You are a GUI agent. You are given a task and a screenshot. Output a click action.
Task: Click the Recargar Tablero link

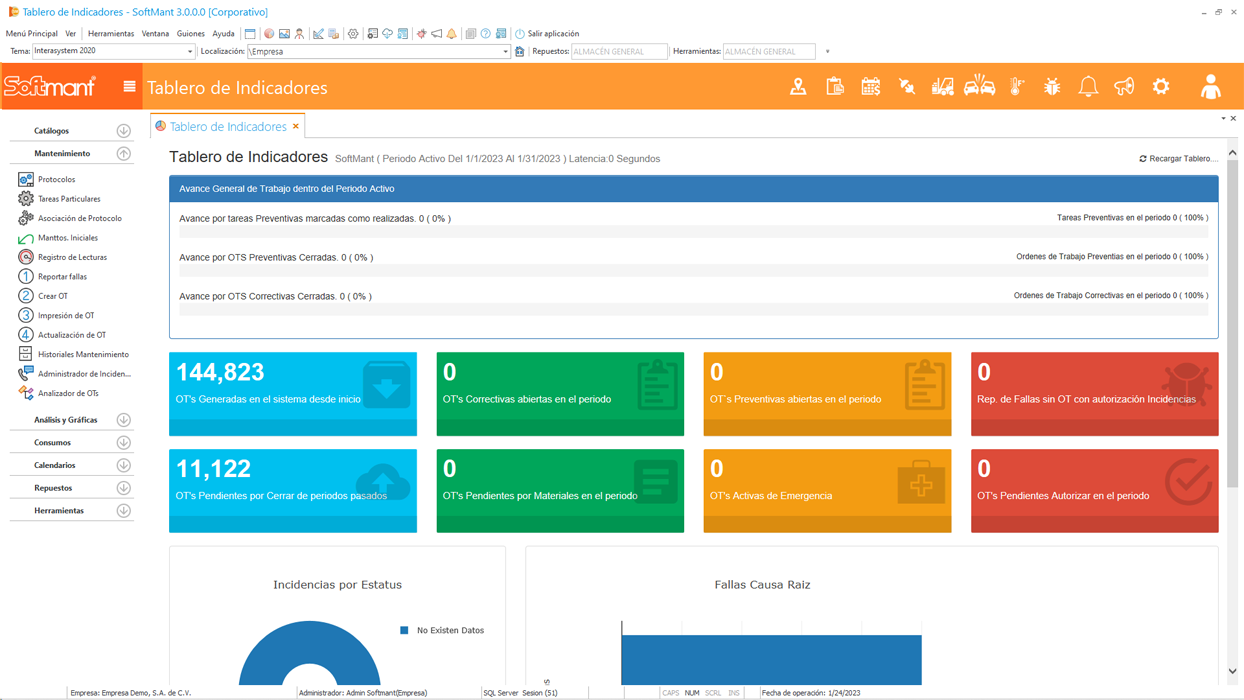[1178, 159]
